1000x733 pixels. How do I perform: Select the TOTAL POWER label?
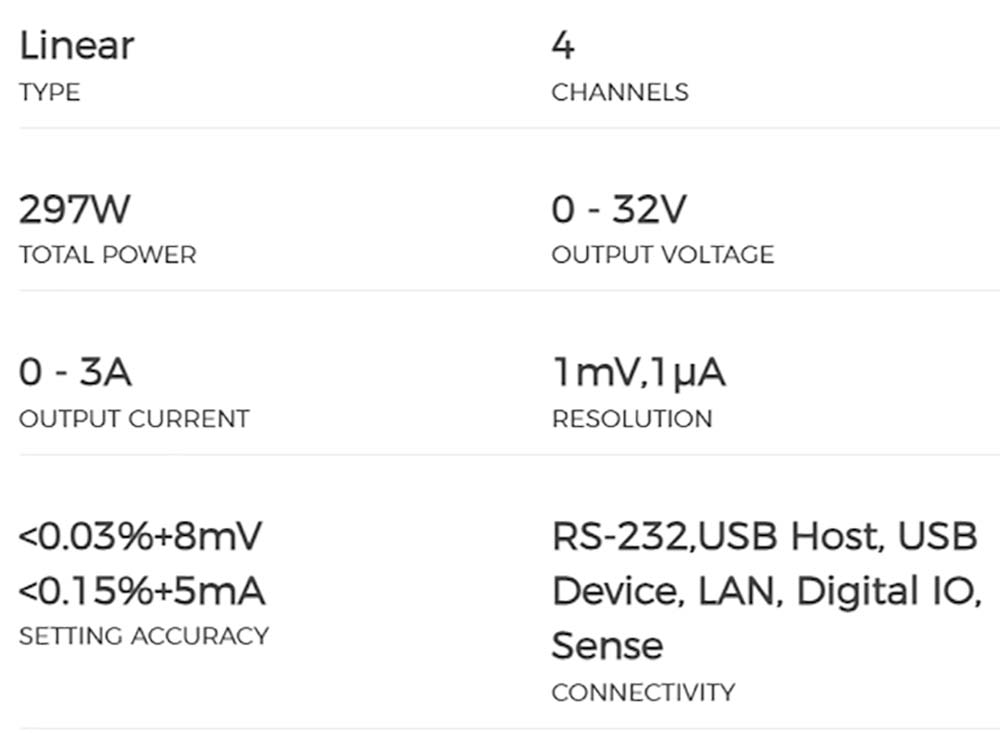pos(107,255)
